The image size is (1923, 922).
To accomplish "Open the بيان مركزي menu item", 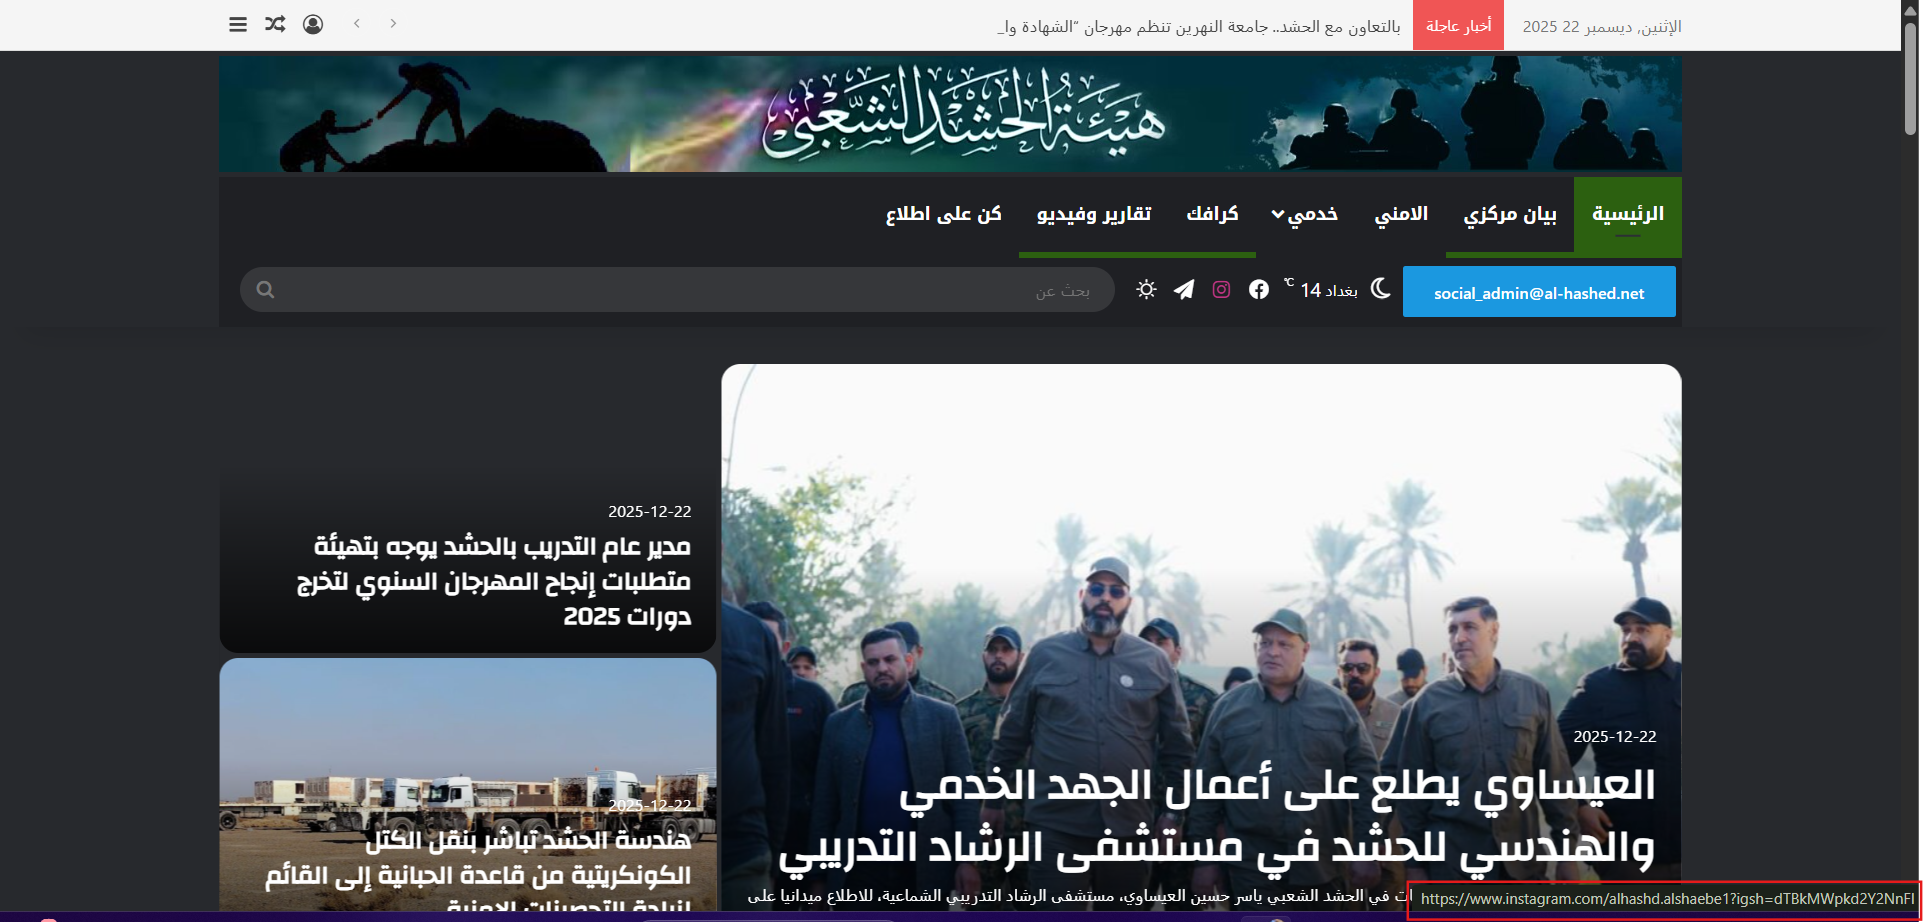I will coord(1509,215).
